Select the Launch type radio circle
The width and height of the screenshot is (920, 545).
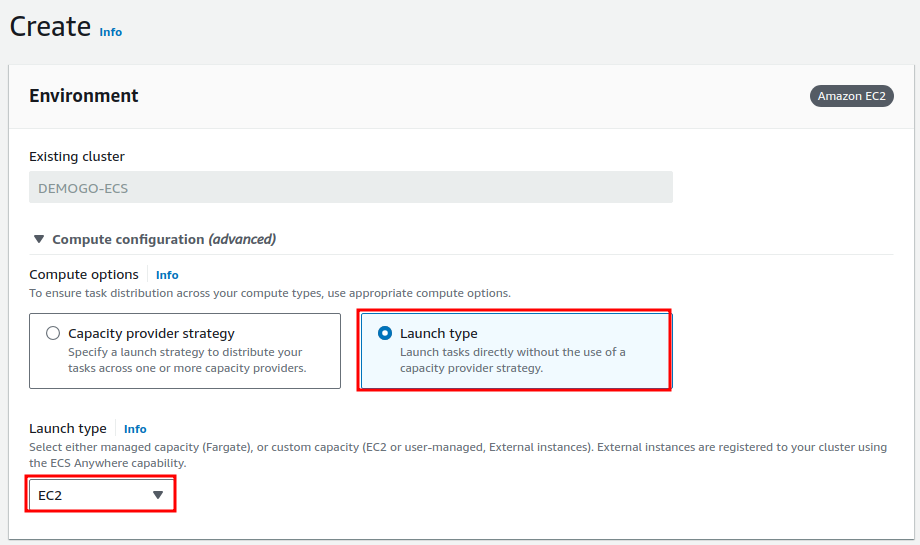[x=385, y=333]
